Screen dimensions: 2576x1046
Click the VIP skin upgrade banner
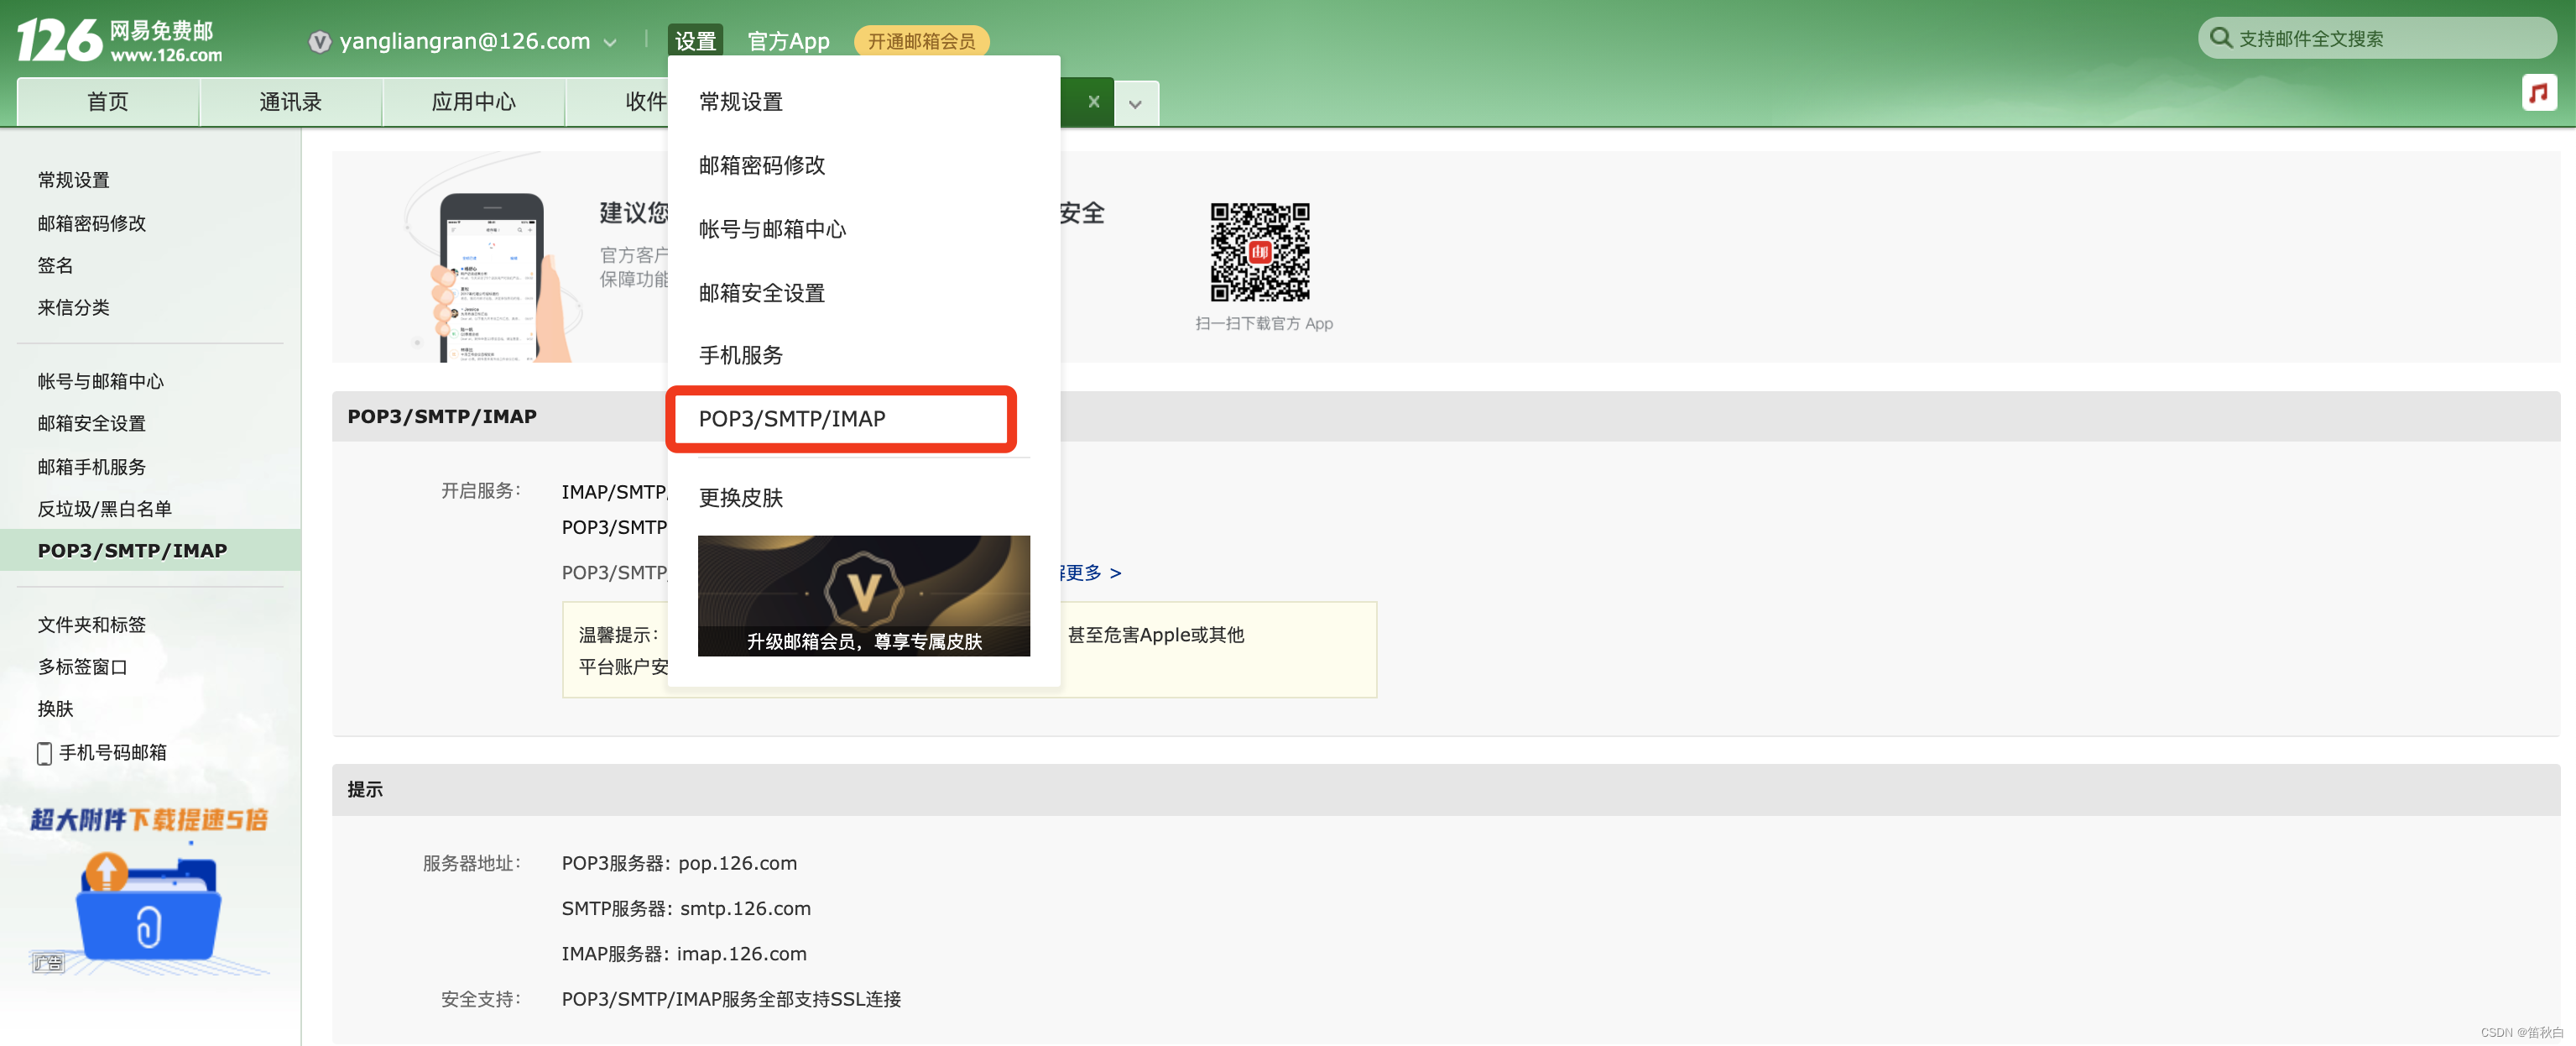863,595
